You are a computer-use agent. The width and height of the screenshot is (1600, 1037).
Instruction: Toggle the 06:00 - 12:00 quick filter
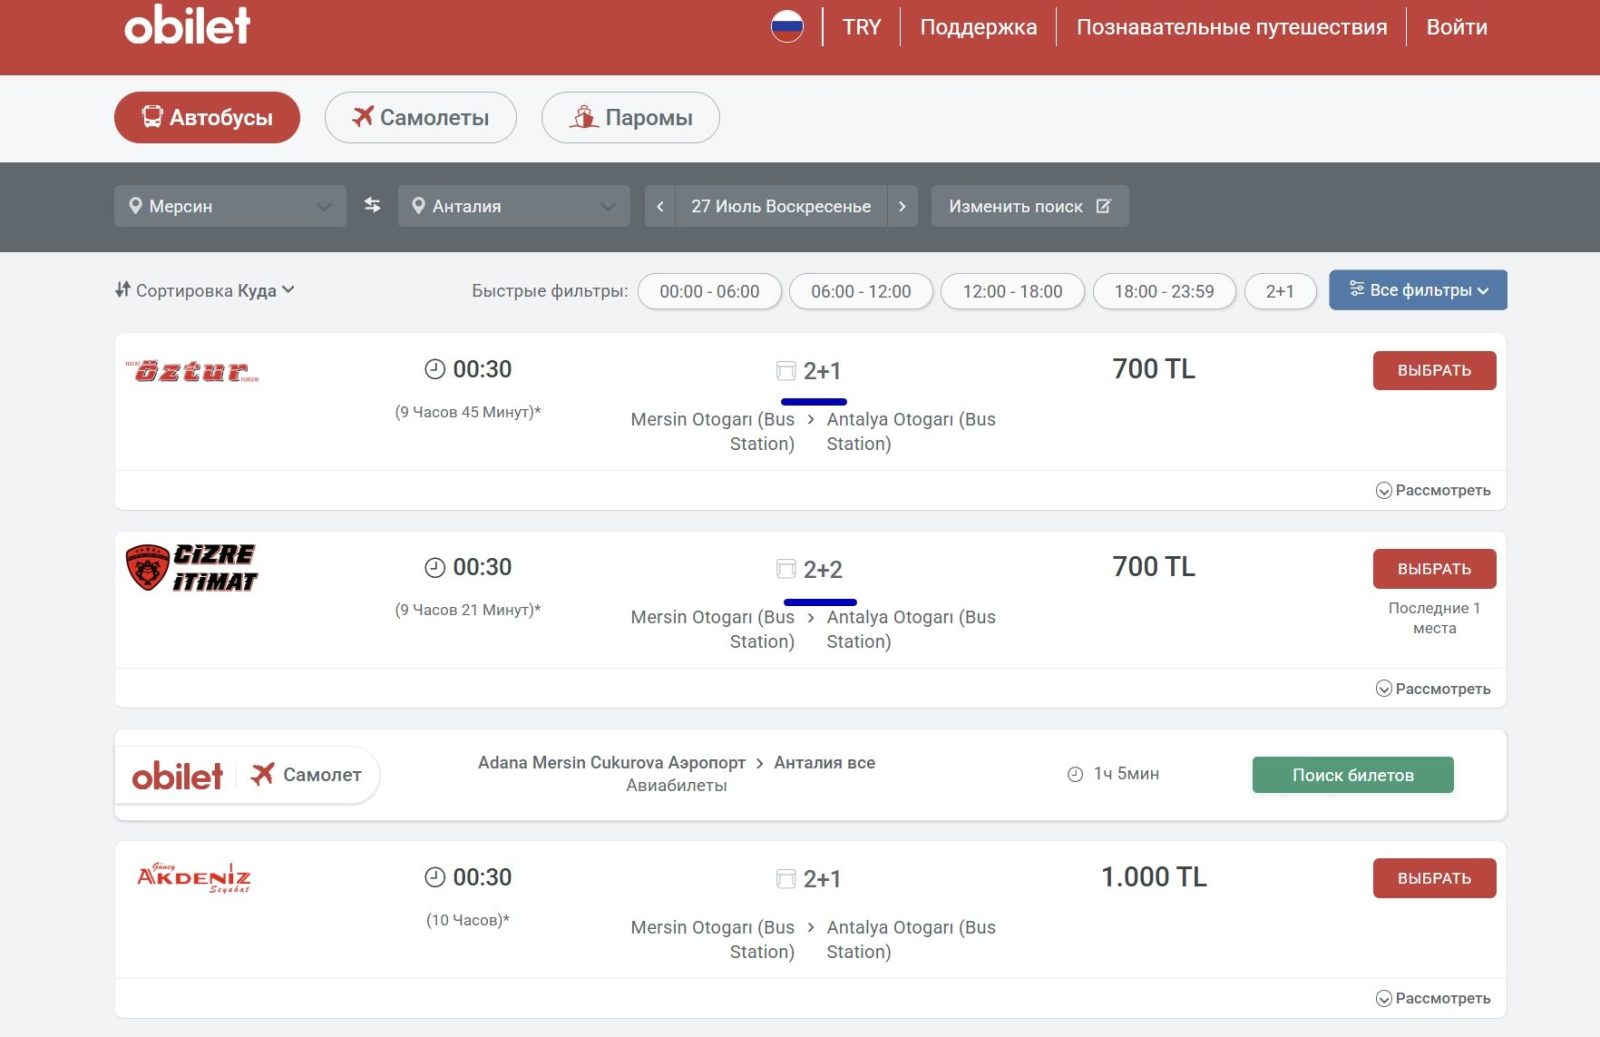861,291
